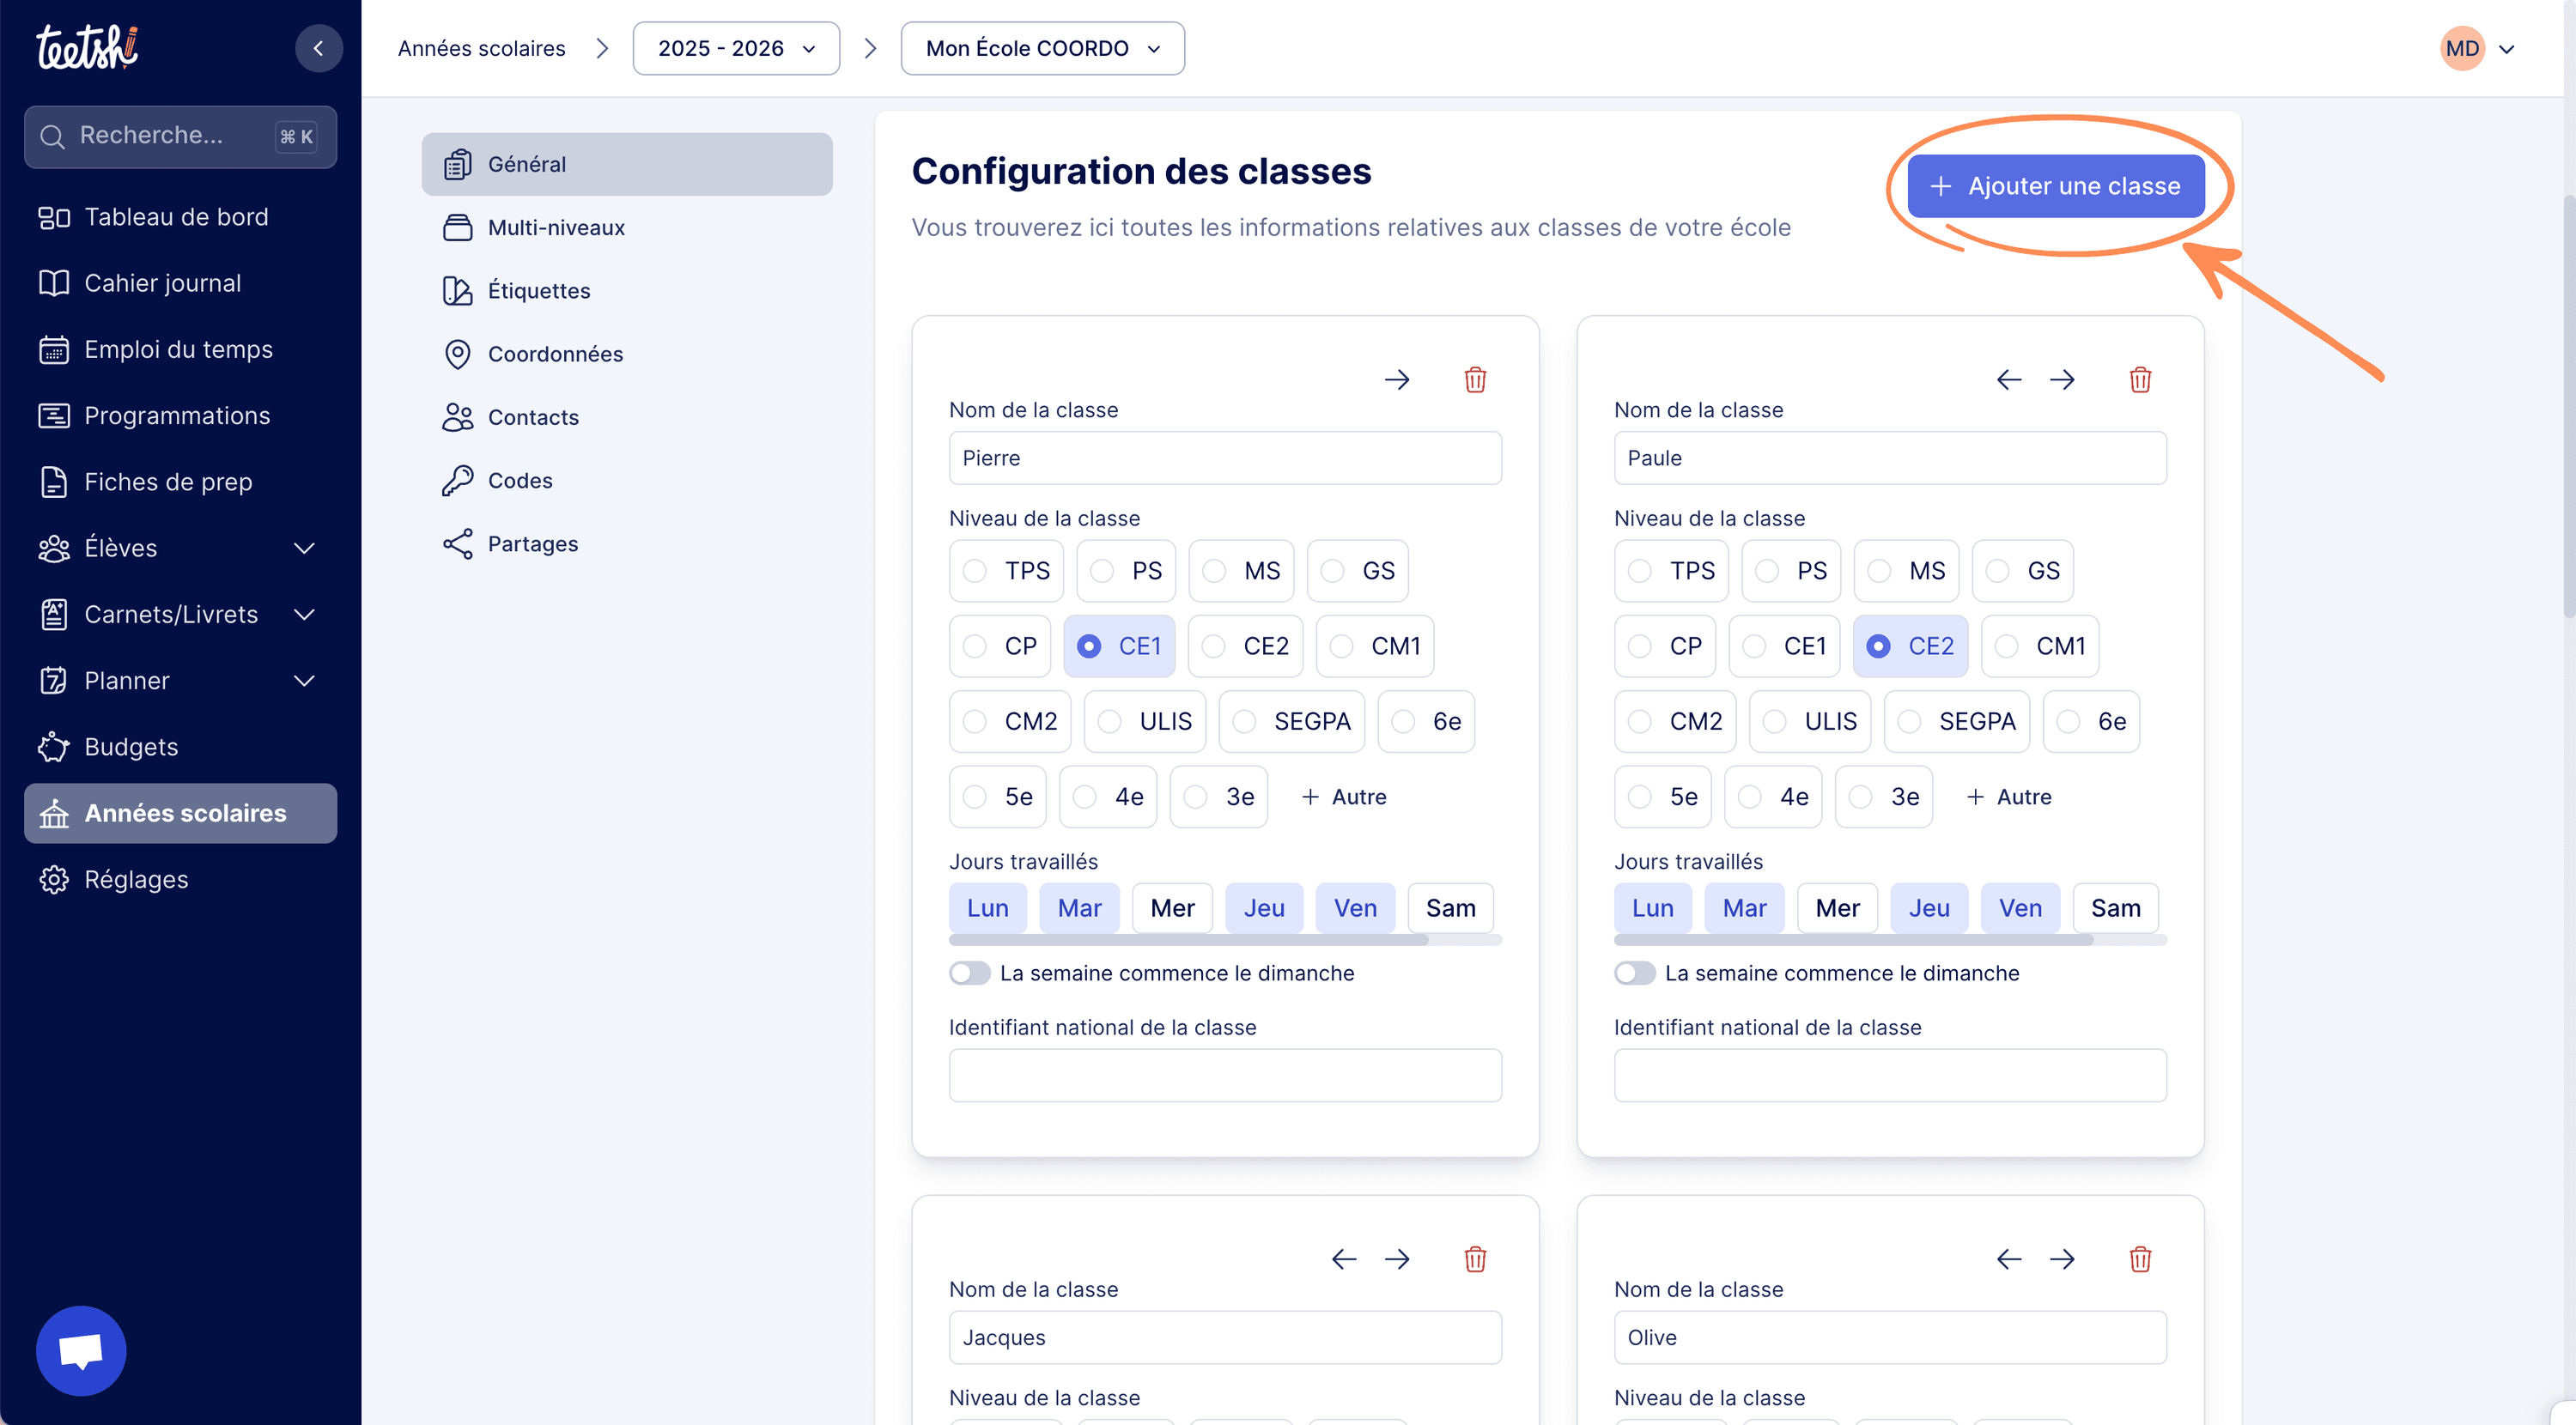Delete the Pierre class with the trash icon

coord(1475,380)
